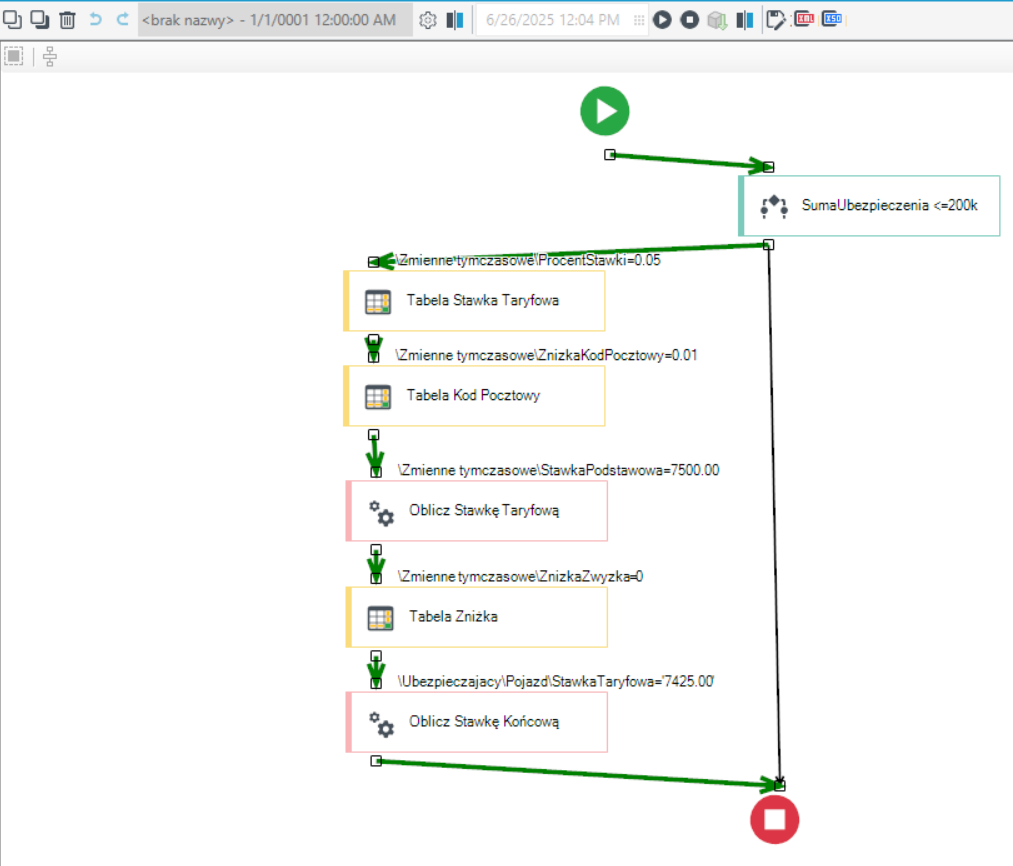Select the SumaUbezpieczenia <=200k decision node
This screenshot has width=1013, height=866.
pyautogui.click(x=870, y=206)
